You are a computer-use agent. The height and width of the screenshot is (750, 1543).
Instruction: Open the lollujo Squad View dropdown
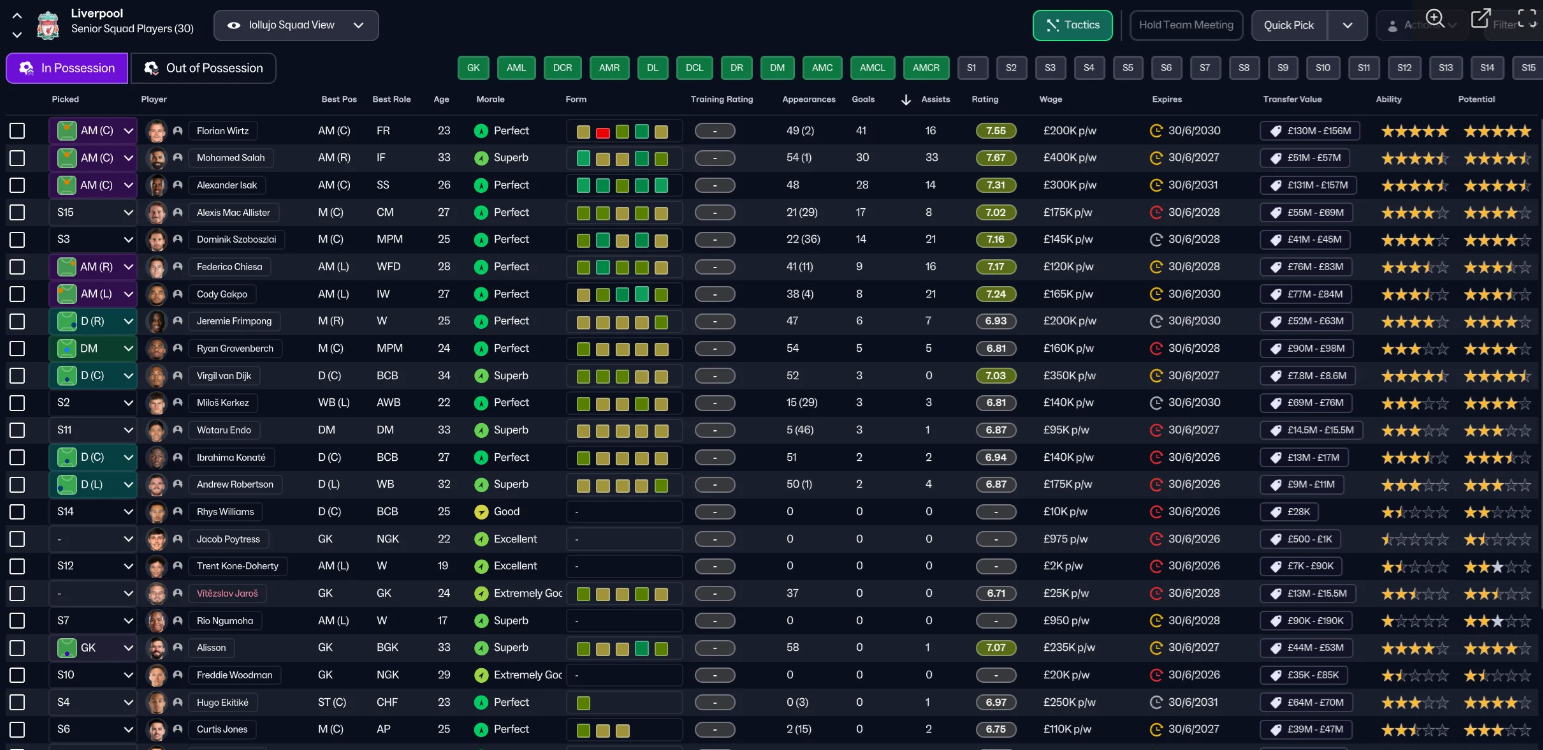(296, 25)
